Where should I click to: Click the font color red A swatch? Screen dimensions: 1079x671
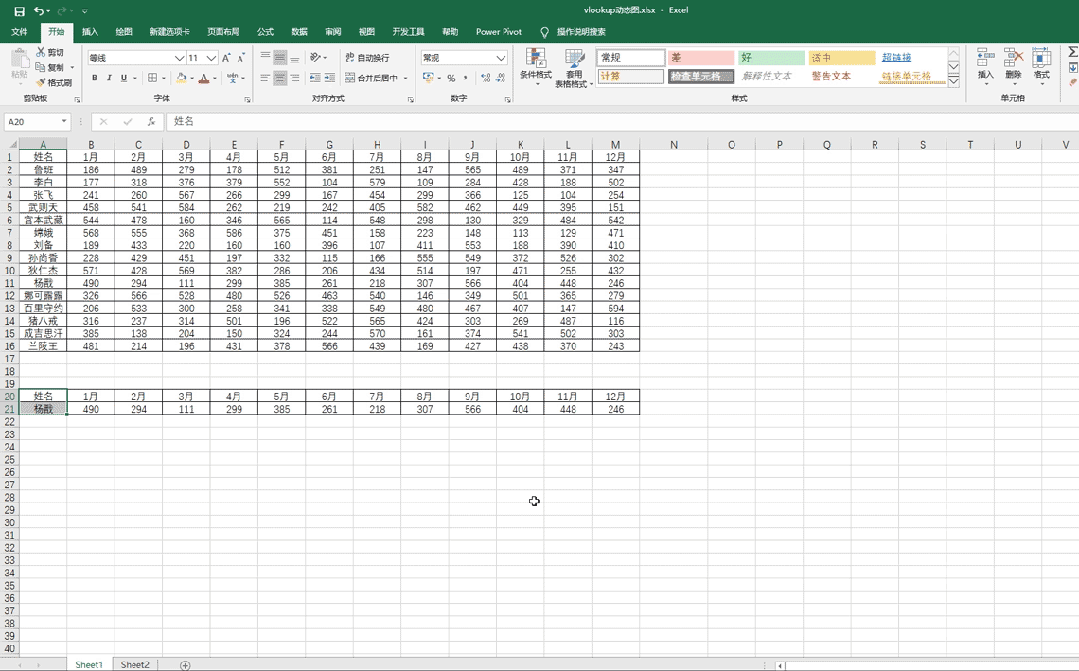[x=204, y=78]
